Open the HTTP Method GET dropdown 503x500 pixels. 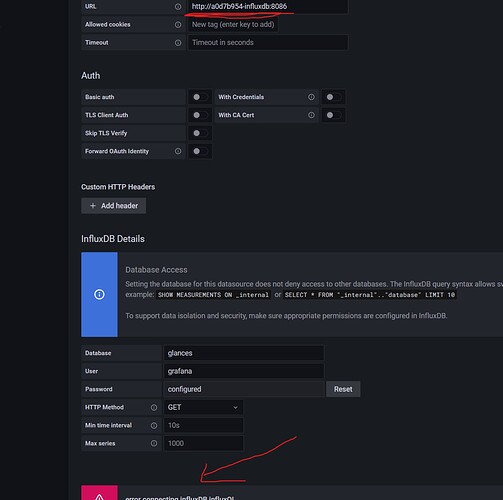(x=203, y=407)
